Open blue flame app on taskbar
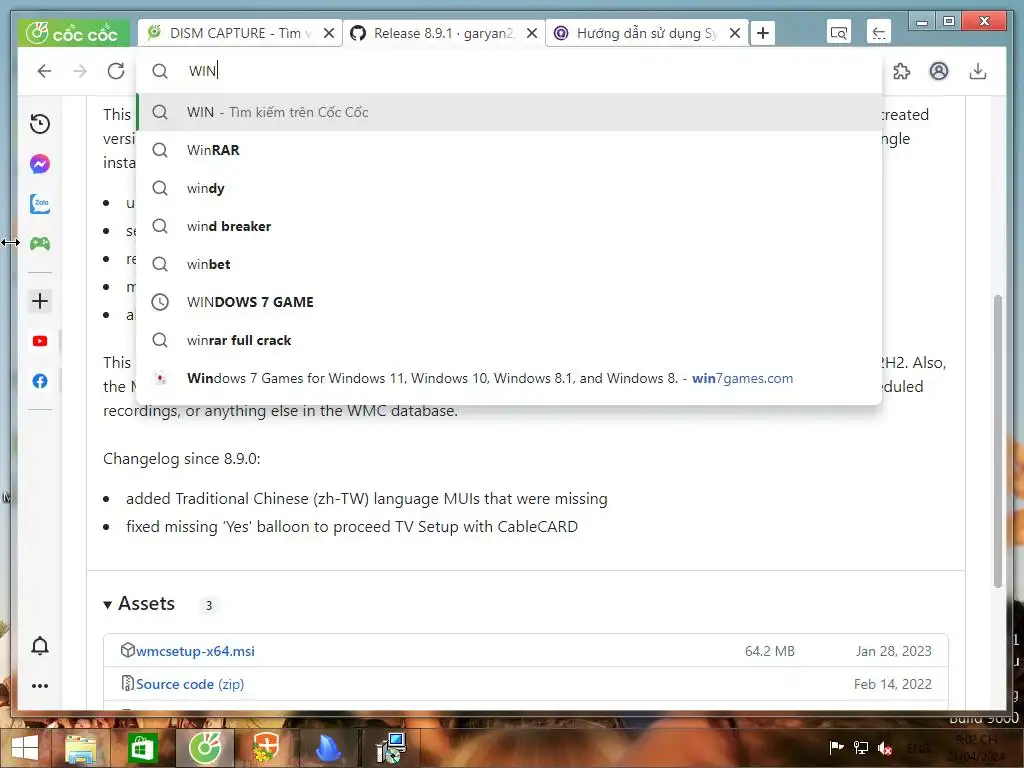Viewport: 1024px width, 768px height. pos(328,748)
